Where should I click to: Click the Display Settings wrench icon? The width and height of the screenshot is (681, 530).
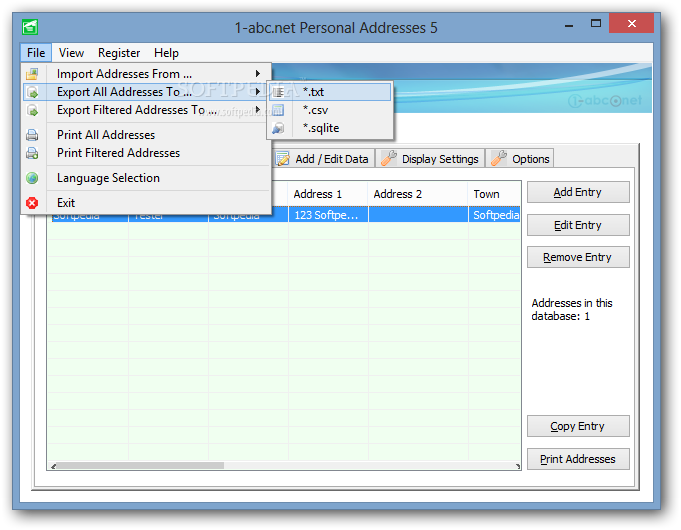click(389, 159)
